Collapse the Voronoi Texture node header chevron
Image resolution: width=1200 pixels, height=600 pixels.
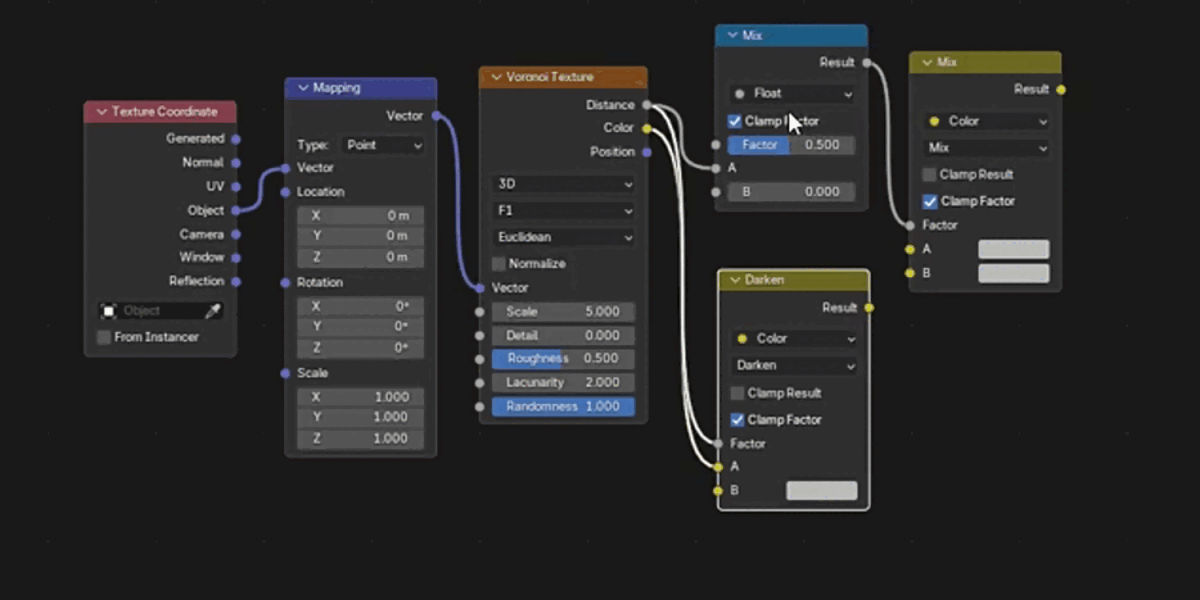click(496, 77)
